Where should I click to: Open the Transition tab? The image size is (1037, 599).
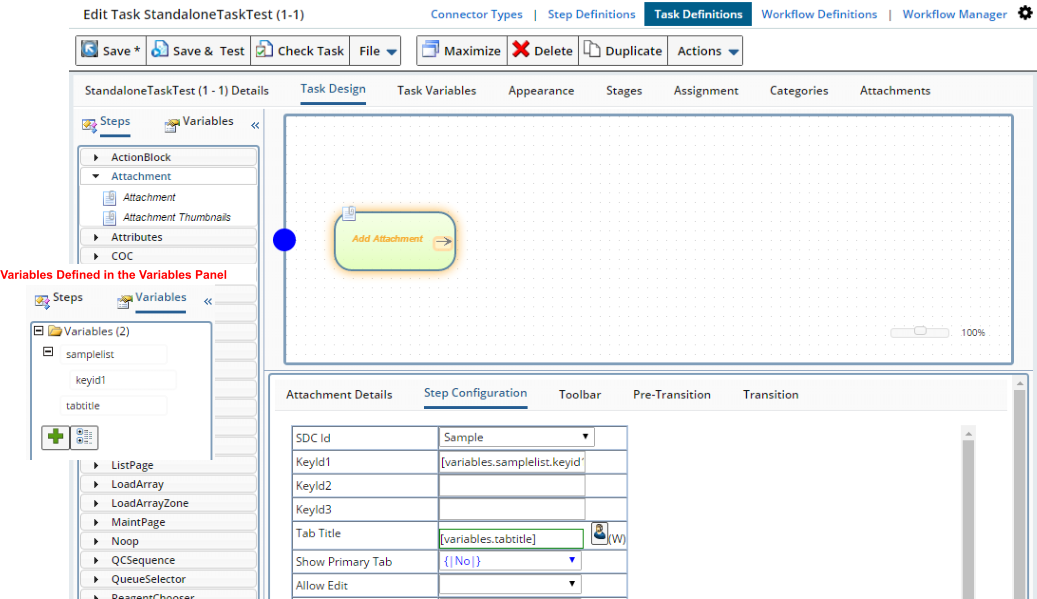point(770,395)
